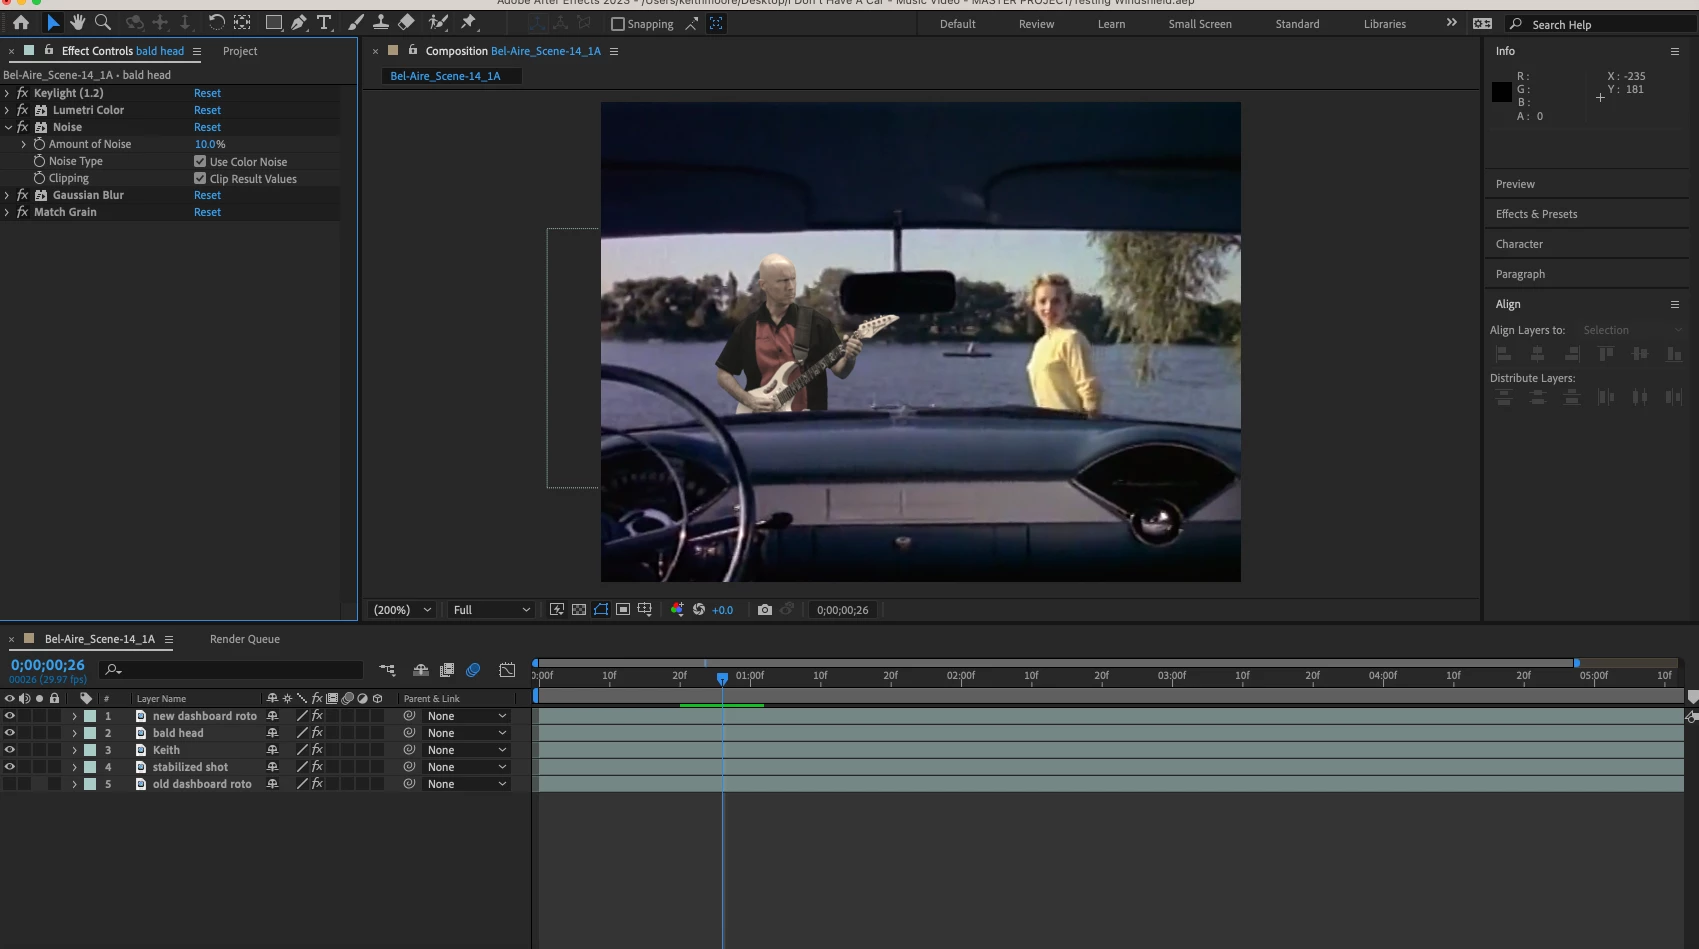The width and height of the screenshot is (1699, 949).
Task: Reset the Gaussian Blur effect
Action: pos(207,195)
